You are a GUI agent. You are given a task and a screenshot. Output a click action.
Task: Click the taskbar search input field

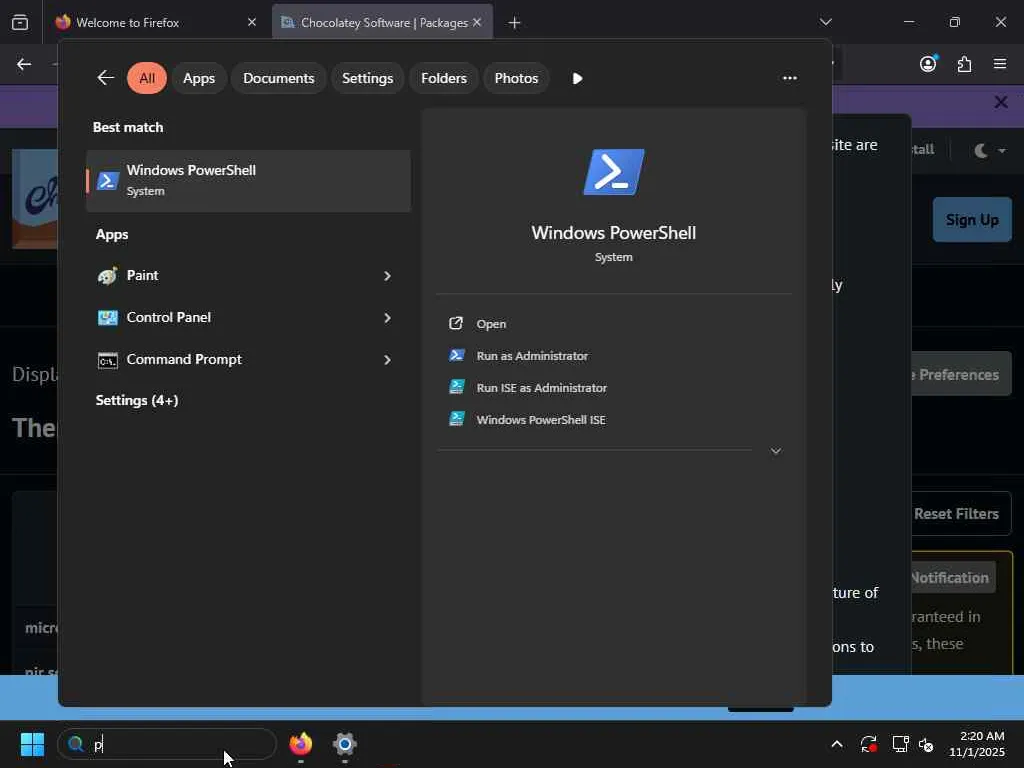point(167,744)
